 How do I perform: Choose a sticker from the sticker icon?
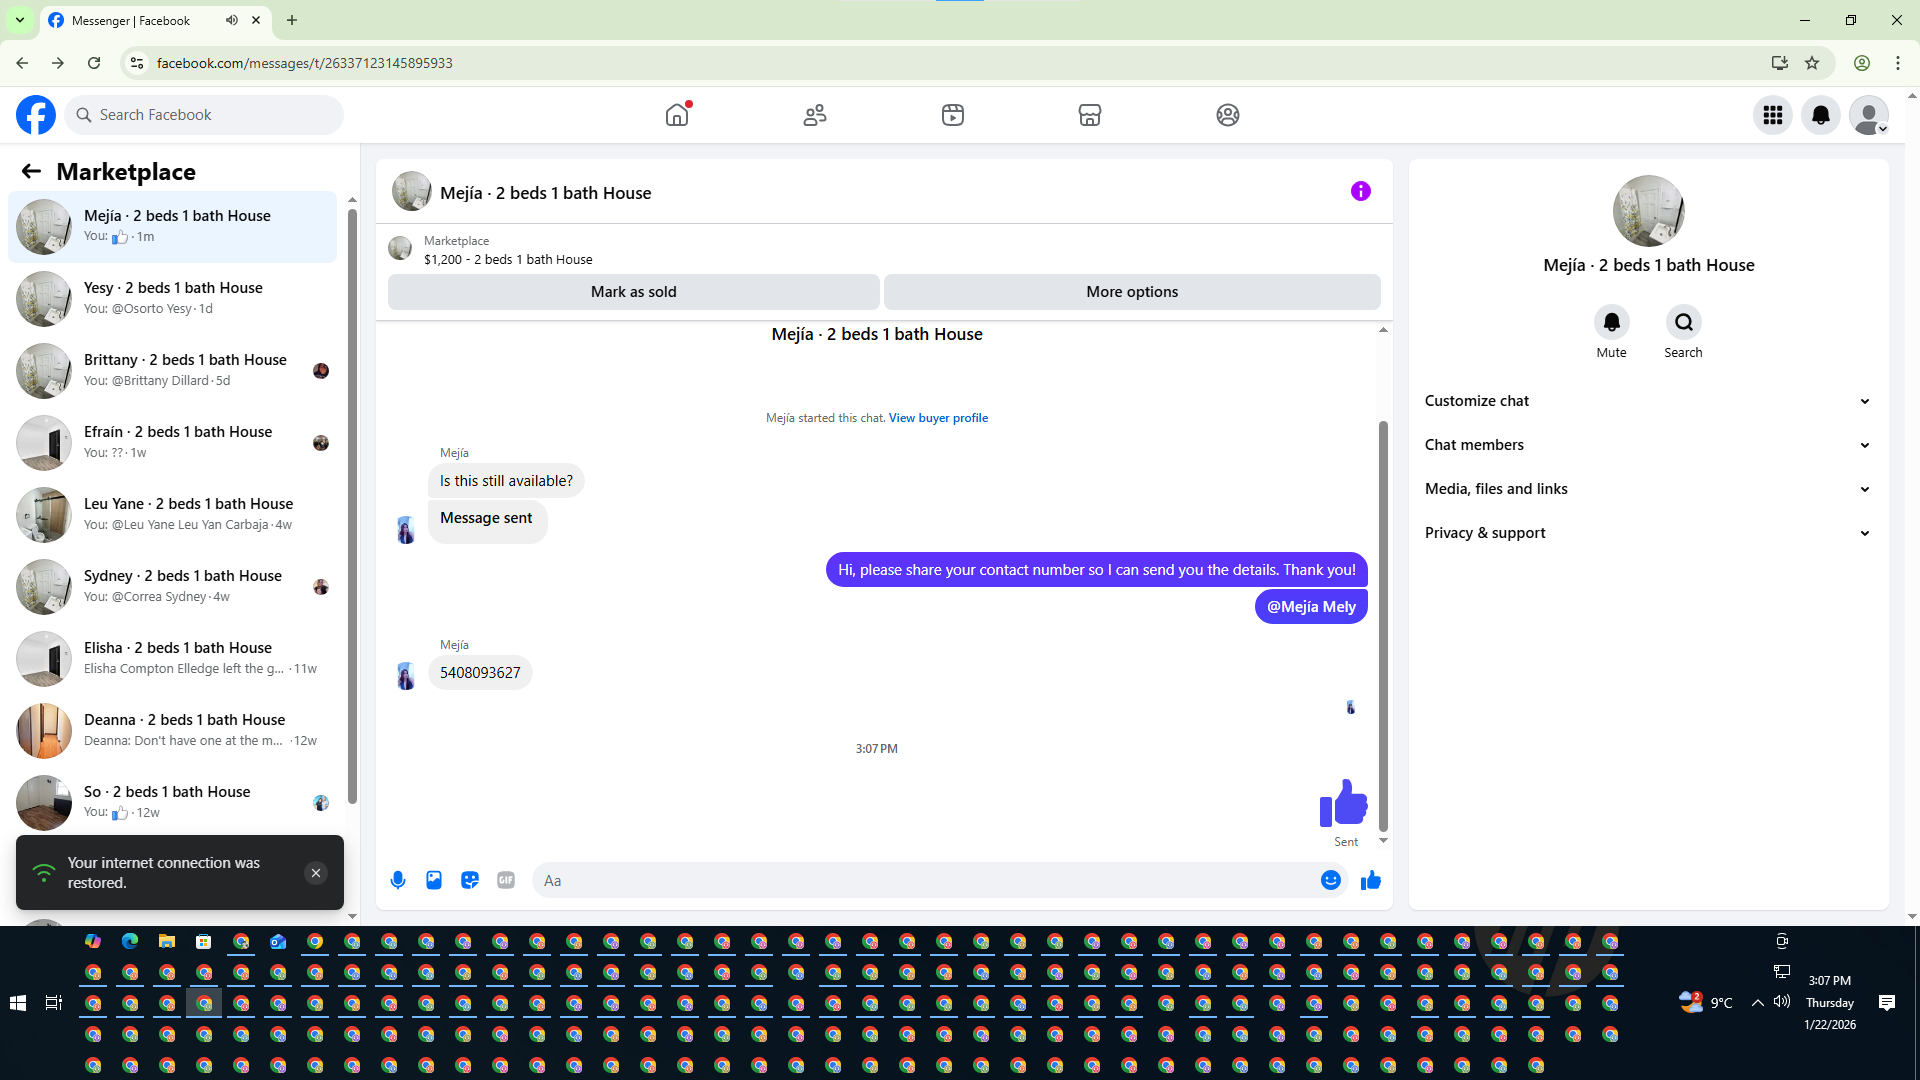pyautogui.click(x=470, y=880)
